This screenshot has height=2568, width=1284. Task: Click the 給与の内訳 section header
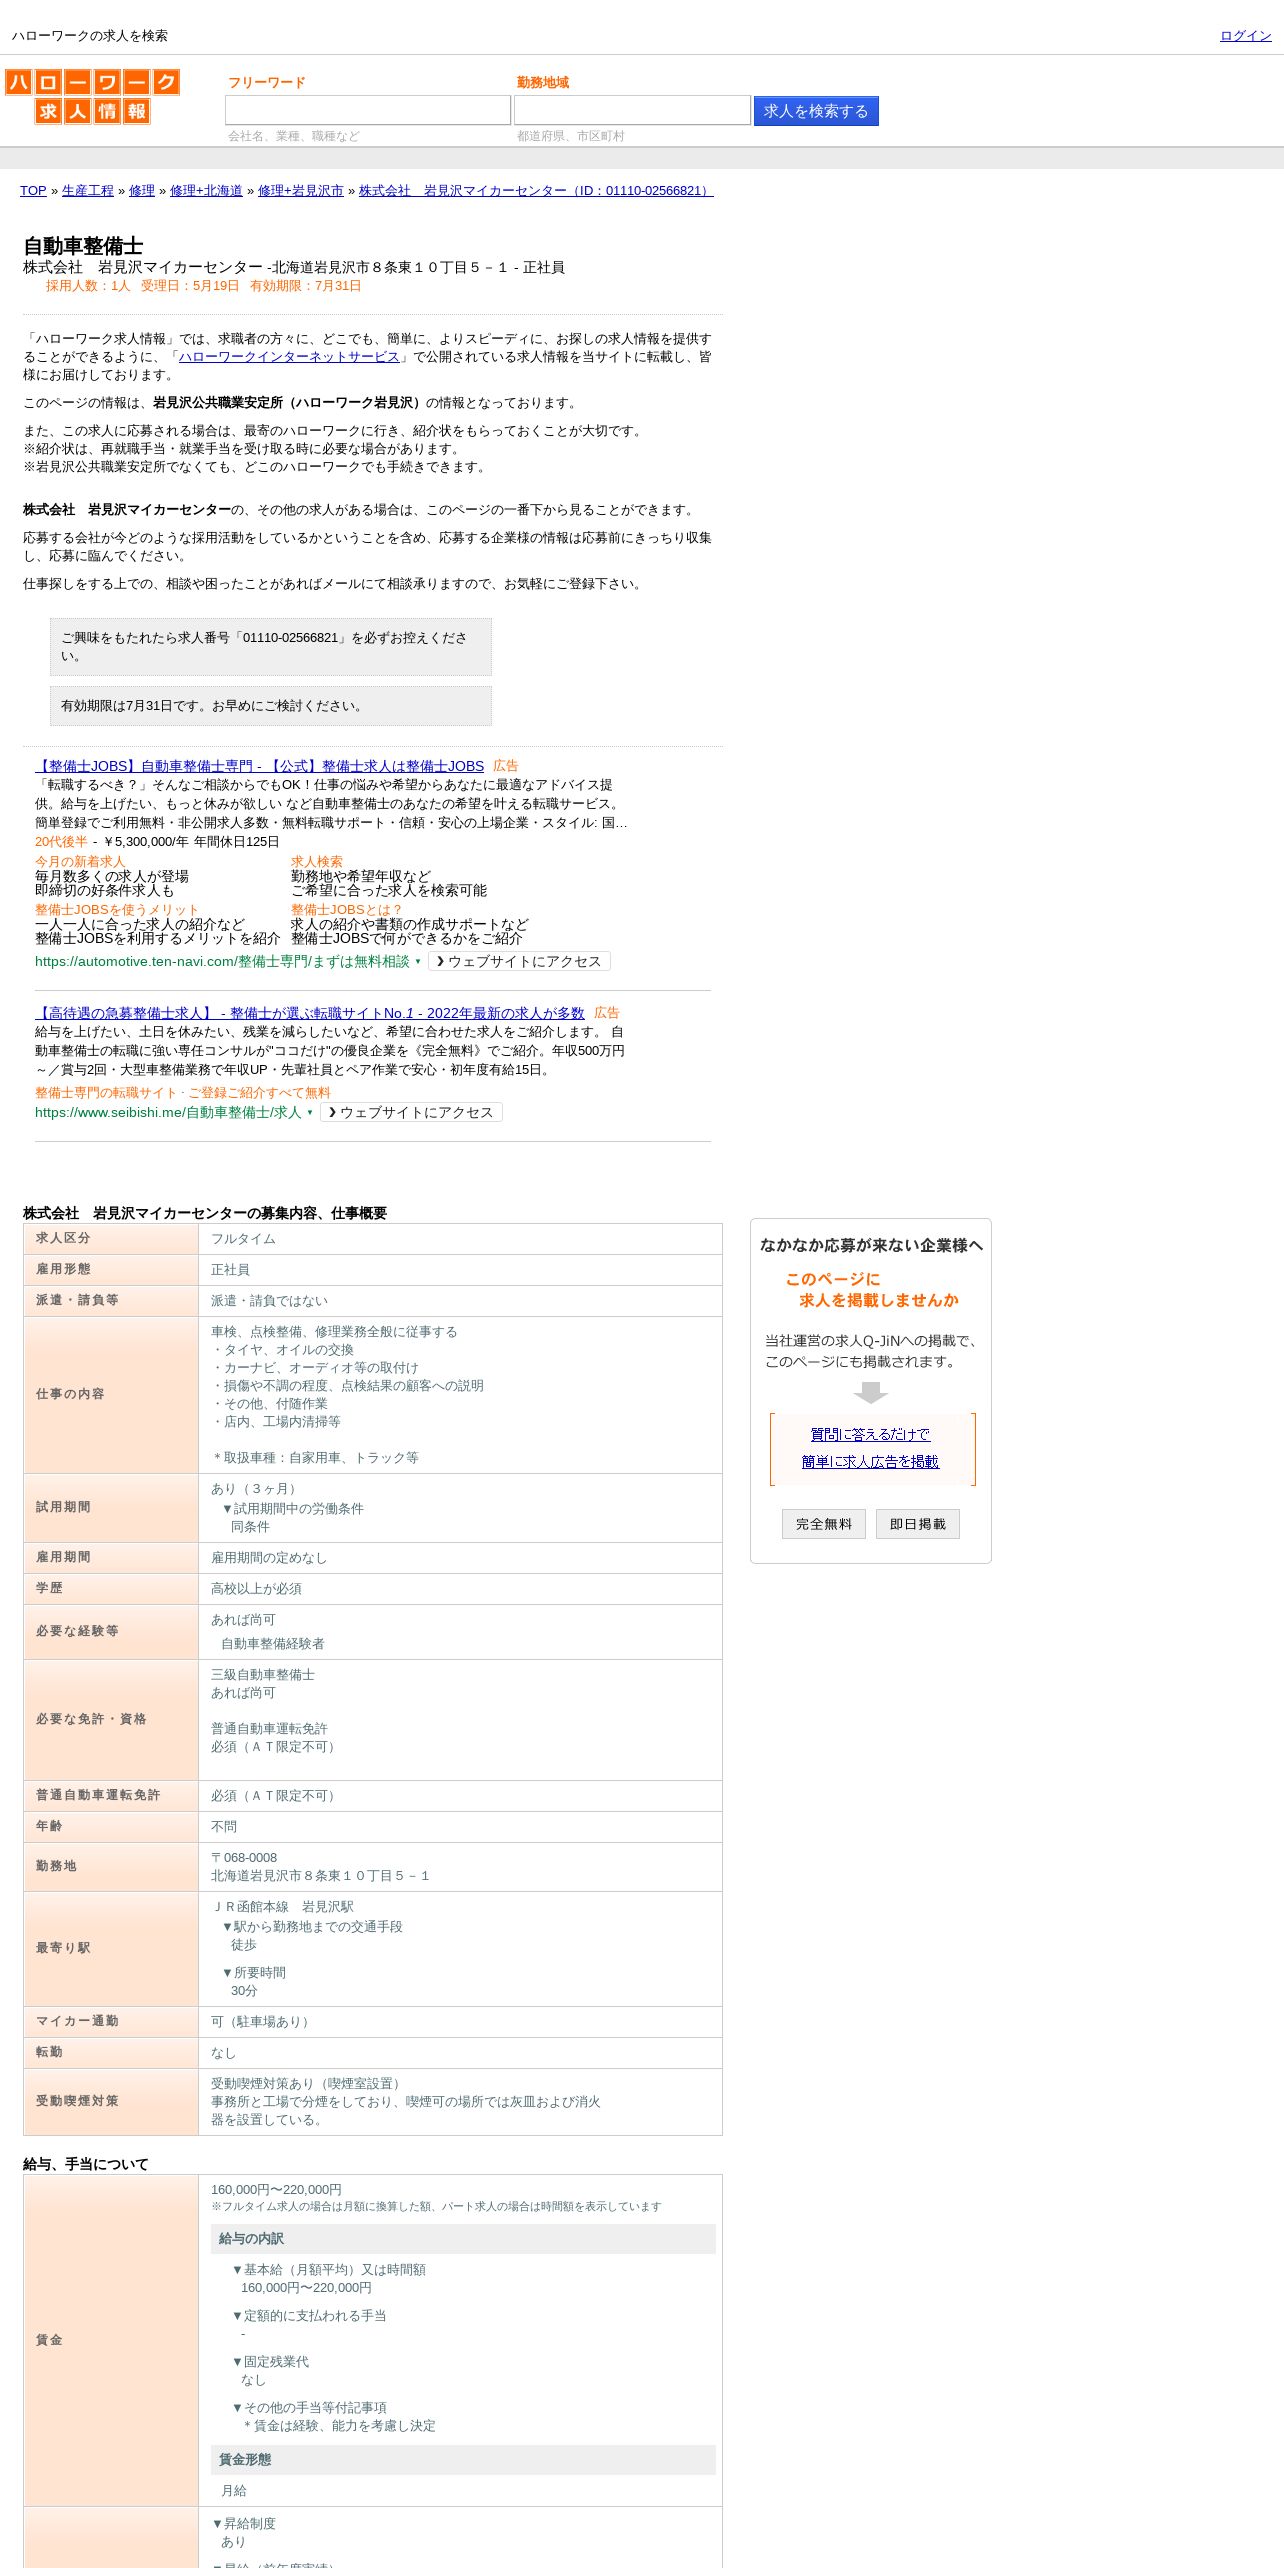(463, 2239)
